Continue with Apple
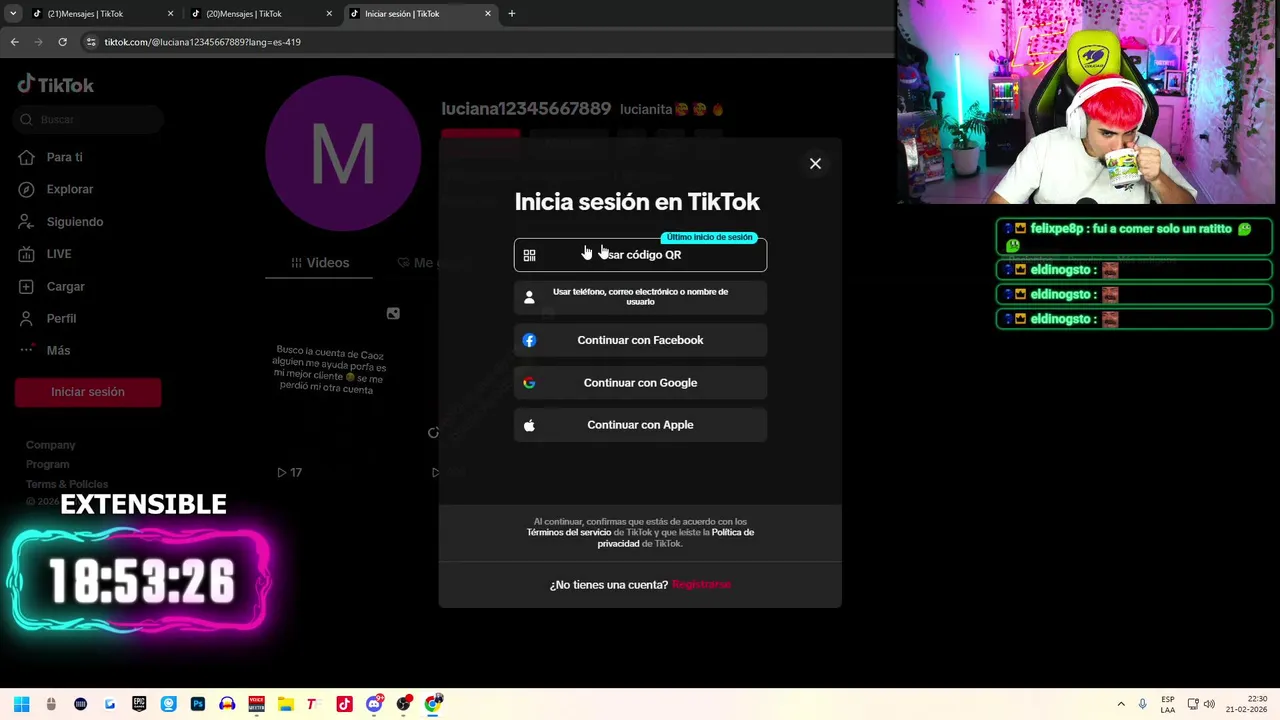This screenshot has height=720, width=1280. coord(640,425)
